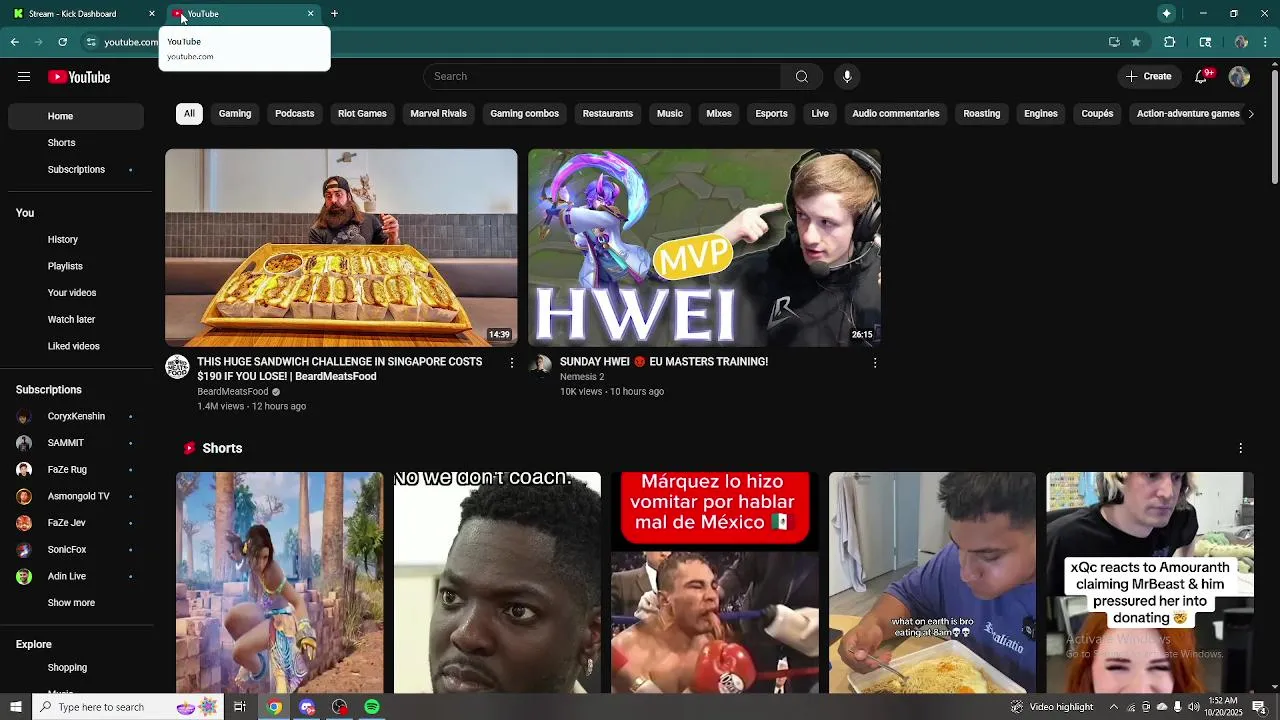Viewport: 1280px width, 720px height.
Task: Open FaZe Rug channel avatar
Action: [24, 470]
